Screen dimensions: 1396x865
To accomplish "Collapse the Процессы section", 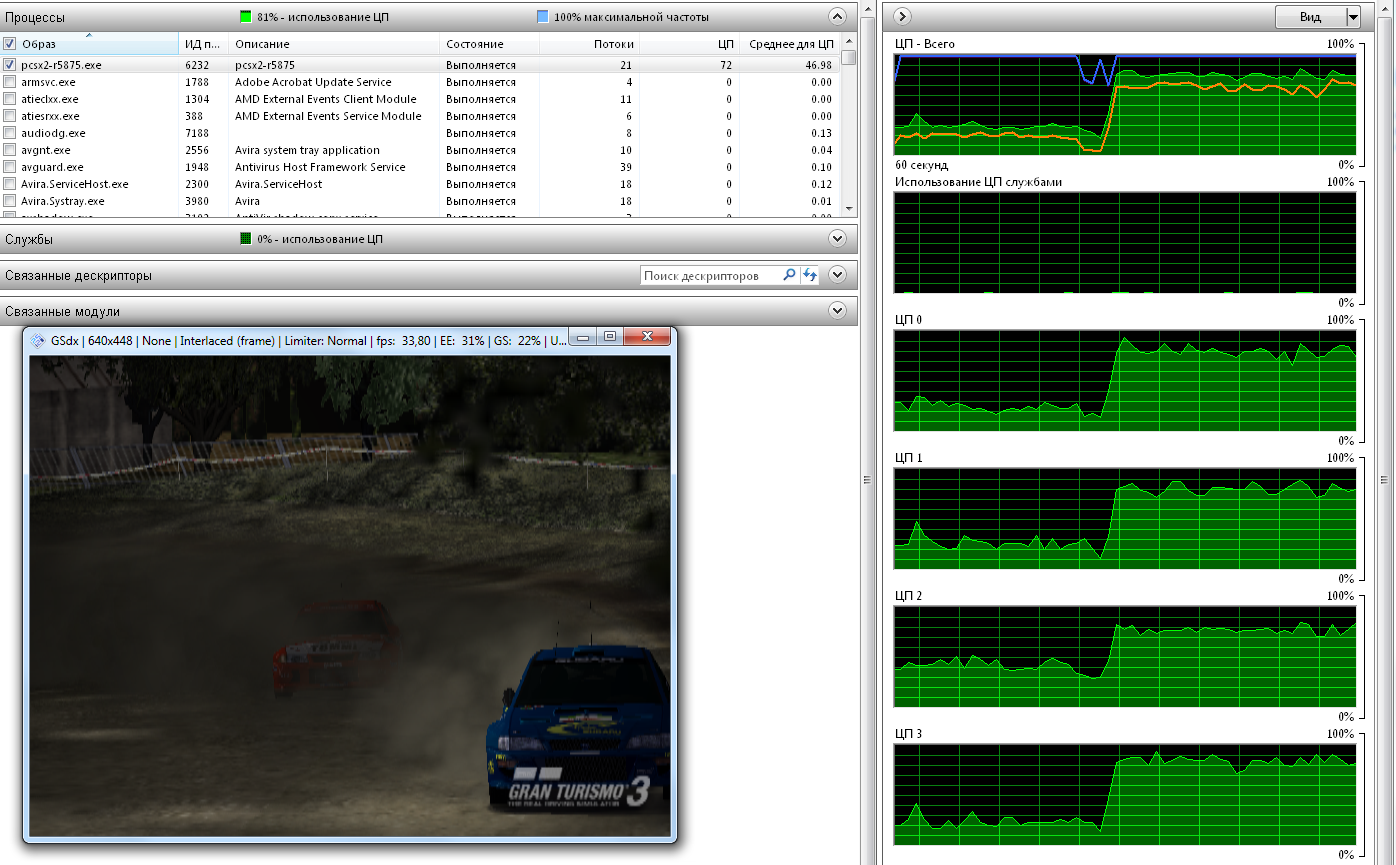I will coord(837,16).
